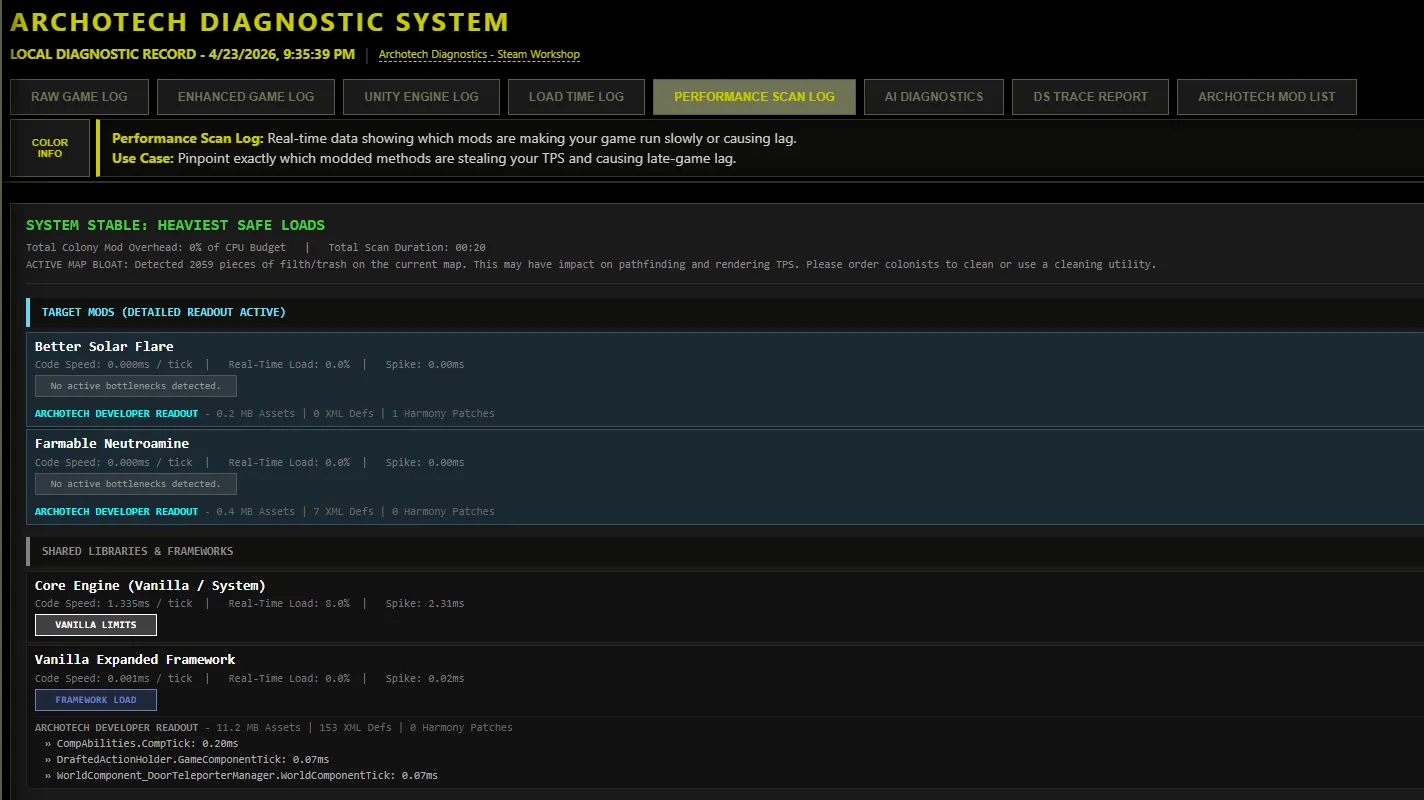Viewport: 1424px width, 800px height.
Task: Open the Unity Engine Log tab
Action: click(x=421, y=97)
